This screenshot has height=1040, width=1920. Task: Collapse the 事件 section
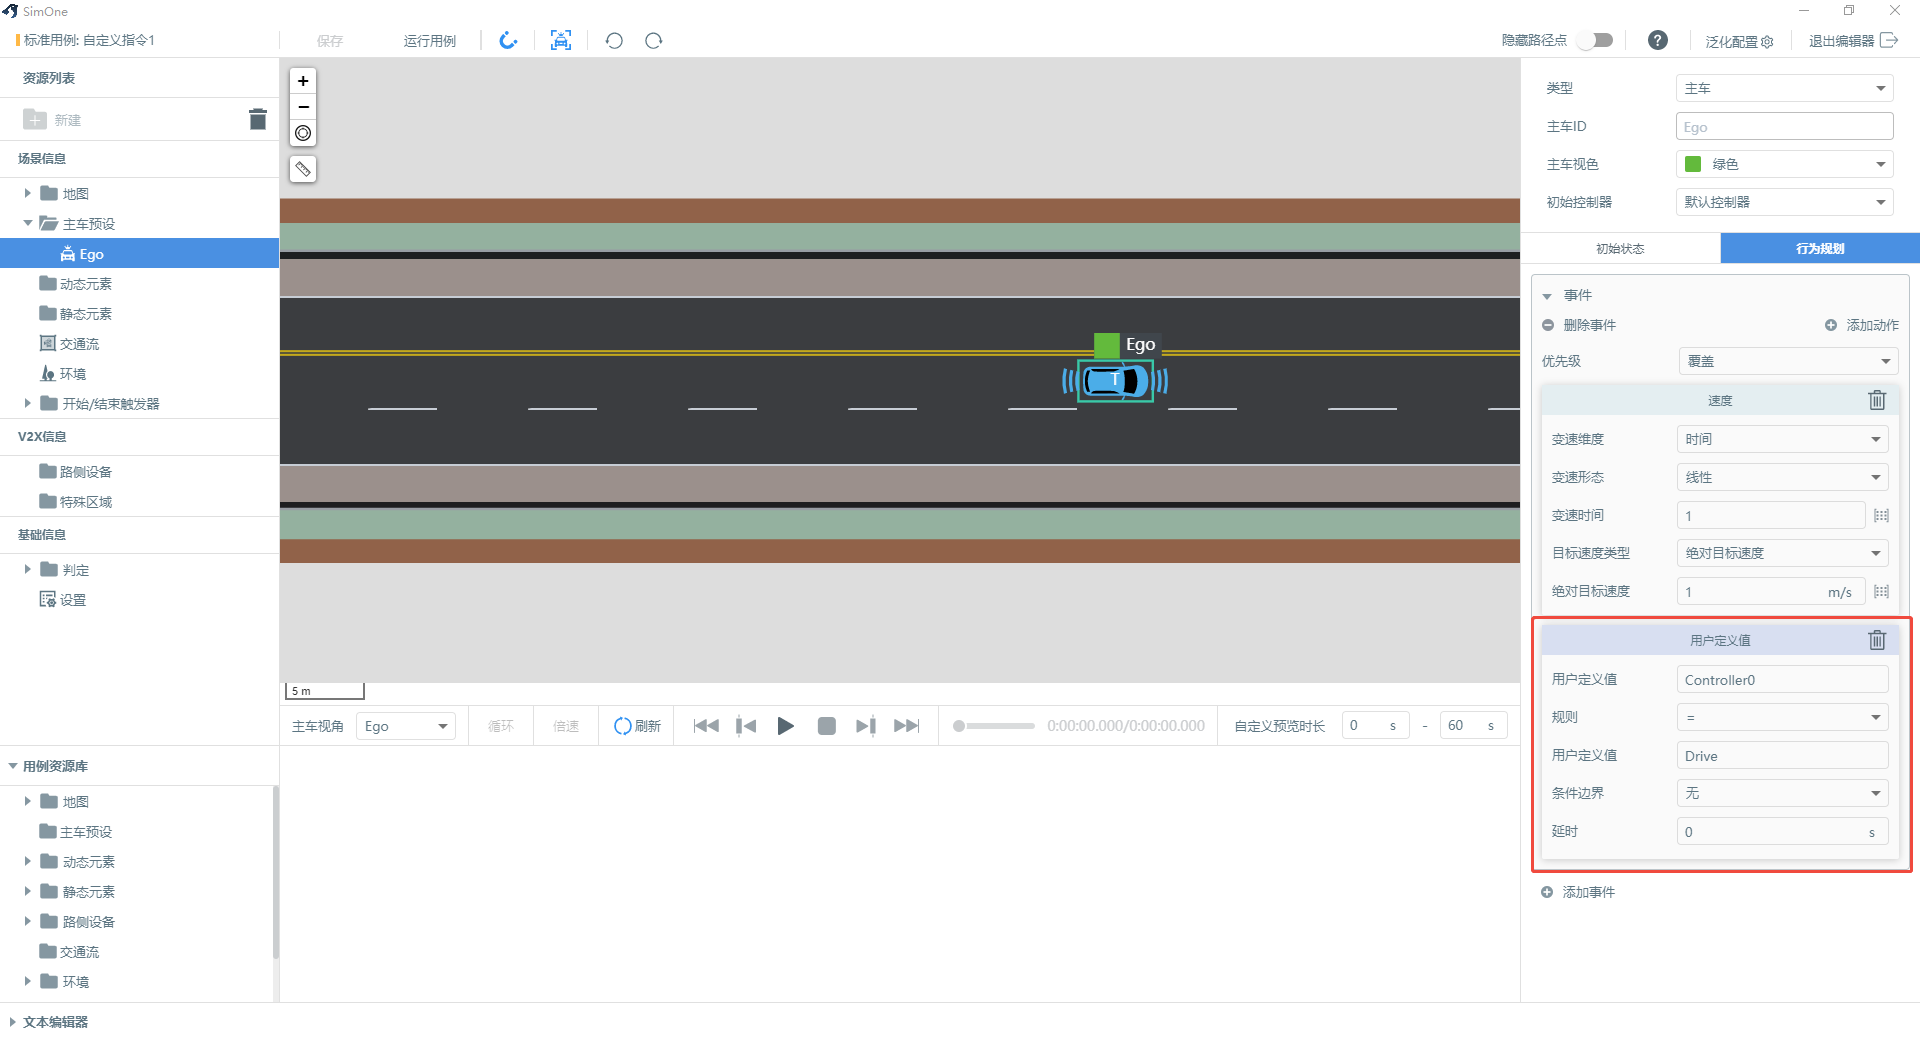[x=1547, y=296]
